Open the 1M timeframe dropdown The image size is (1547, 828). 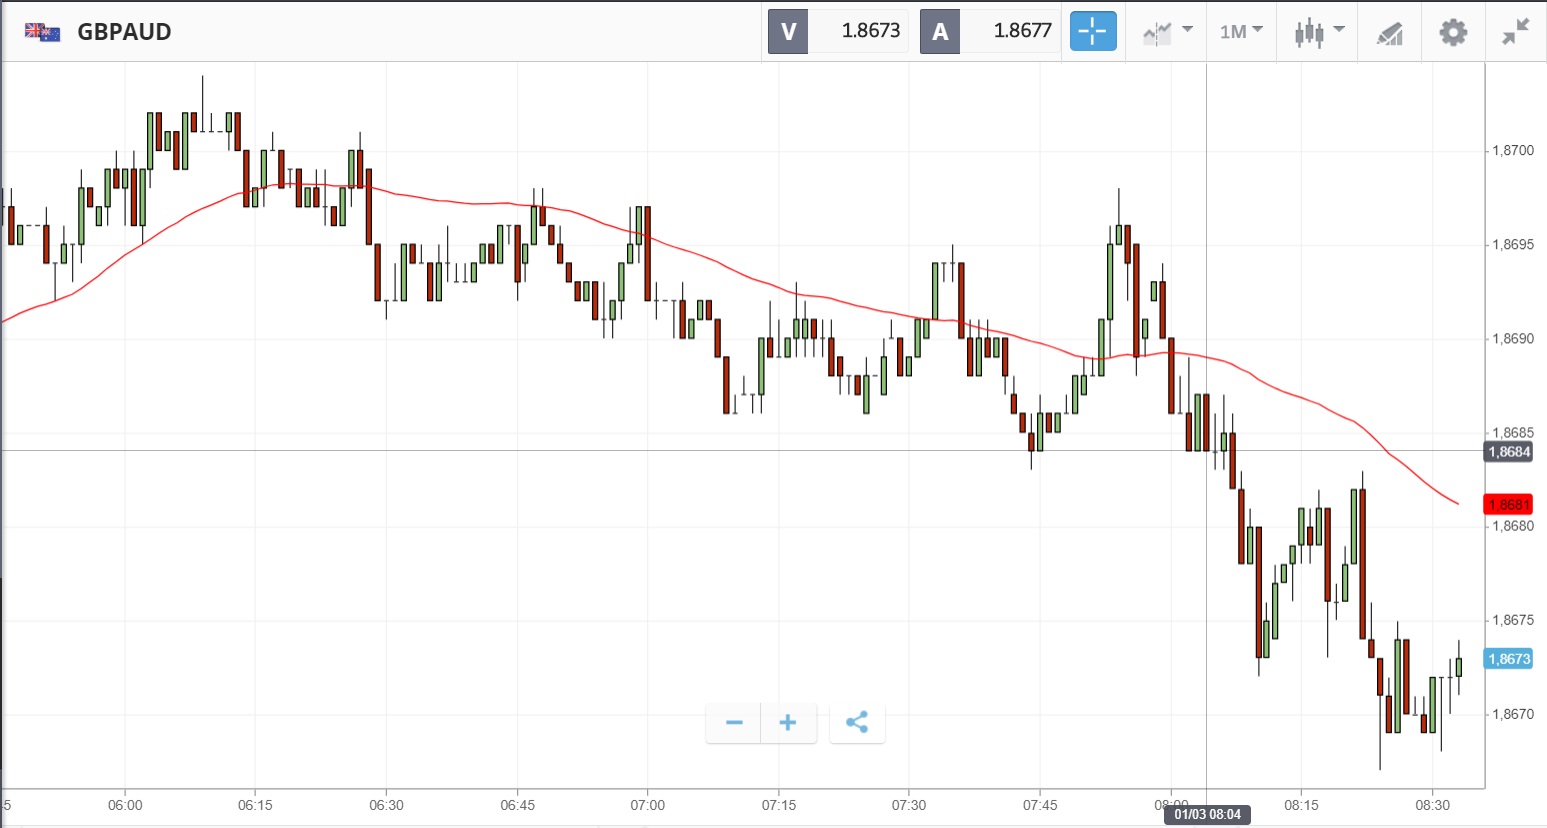click(x=1241, y=32)
